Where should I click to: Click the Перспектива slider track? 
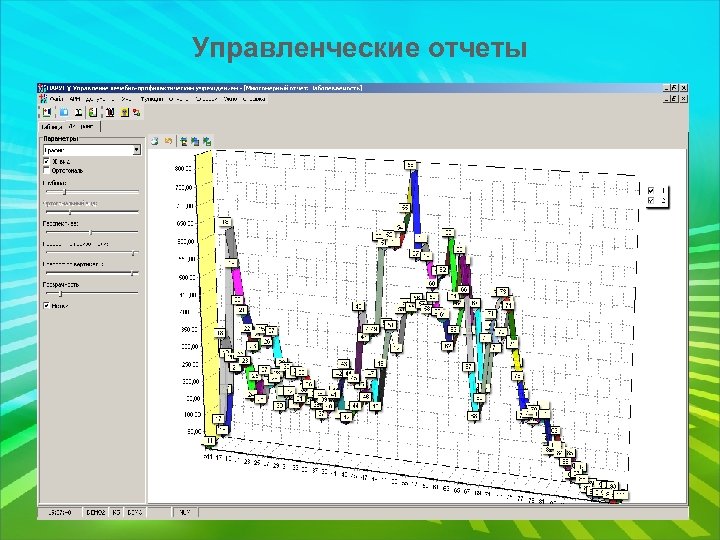(x=91, y=232)
